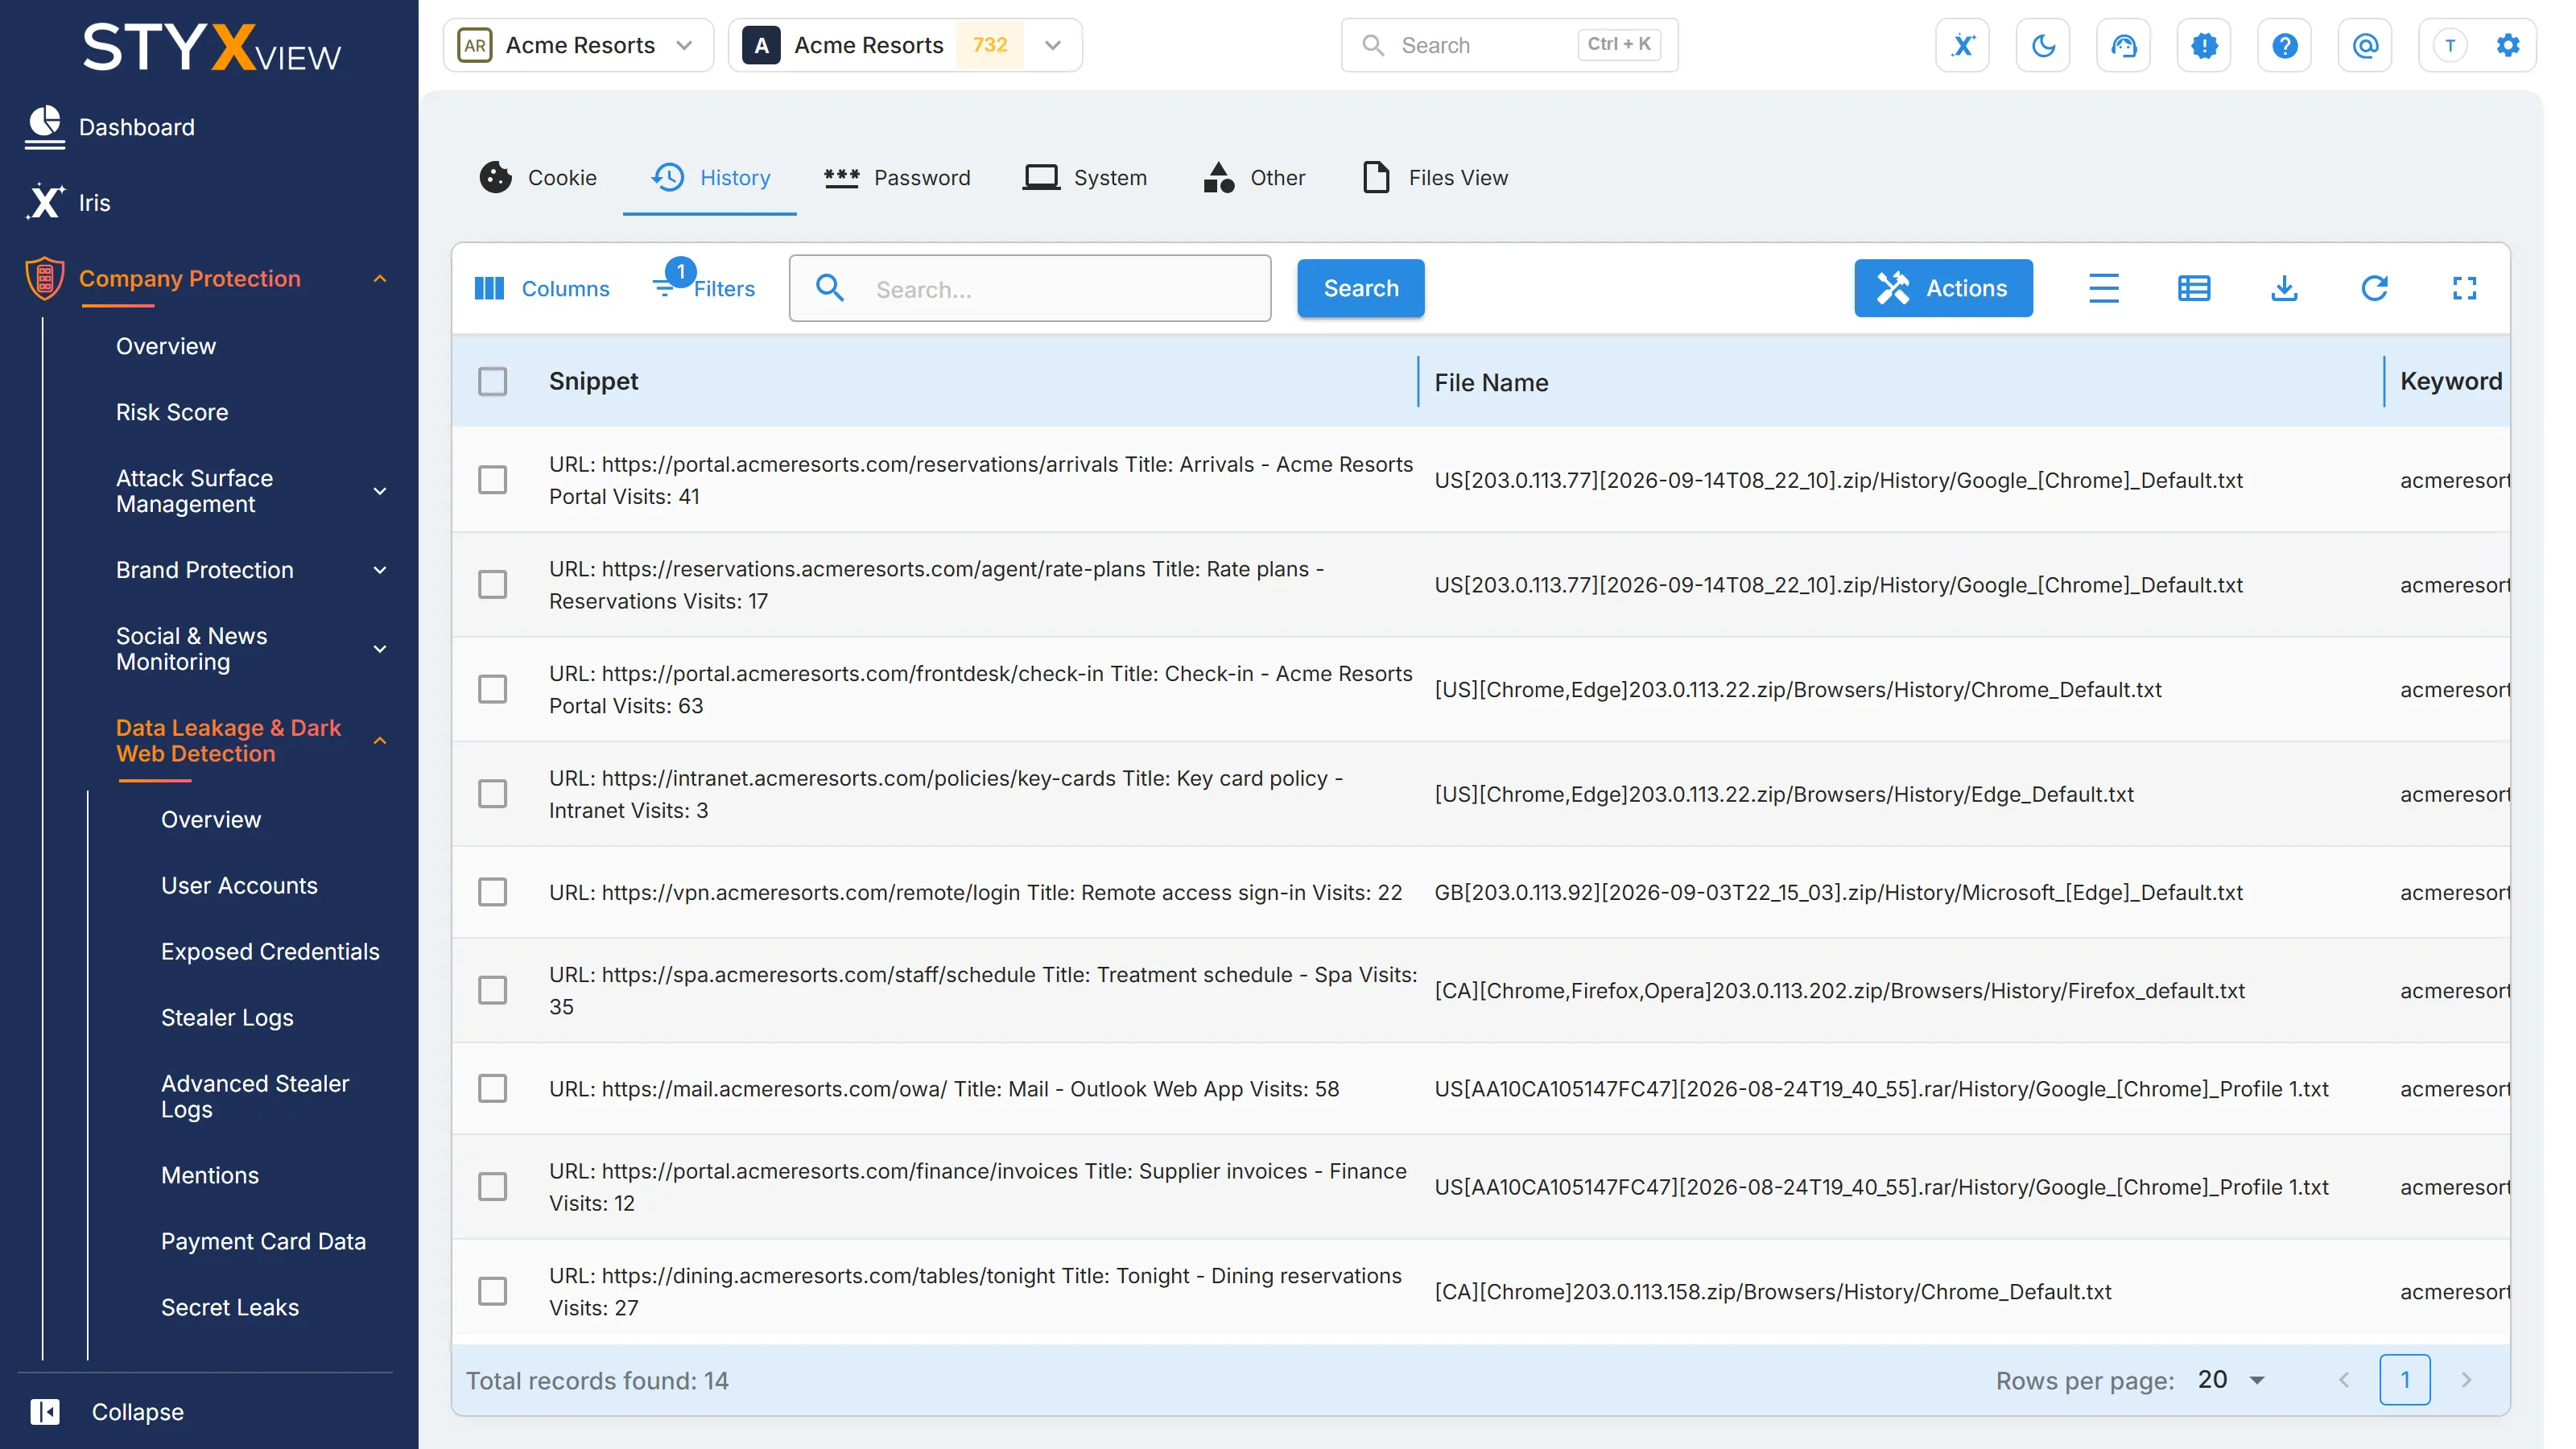2576x1449 pixels.
Task: Toggle dark mode moon icon
Action: 2043,45
